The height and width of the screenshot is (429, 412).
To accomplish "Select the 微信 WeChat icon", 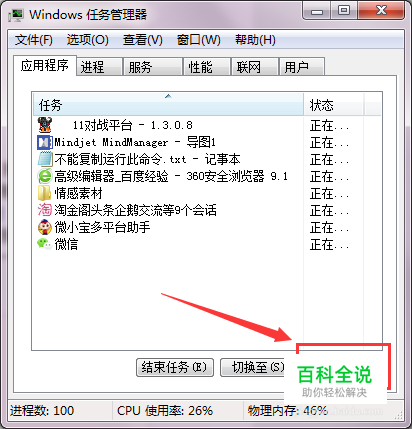I will pos(45,244).
